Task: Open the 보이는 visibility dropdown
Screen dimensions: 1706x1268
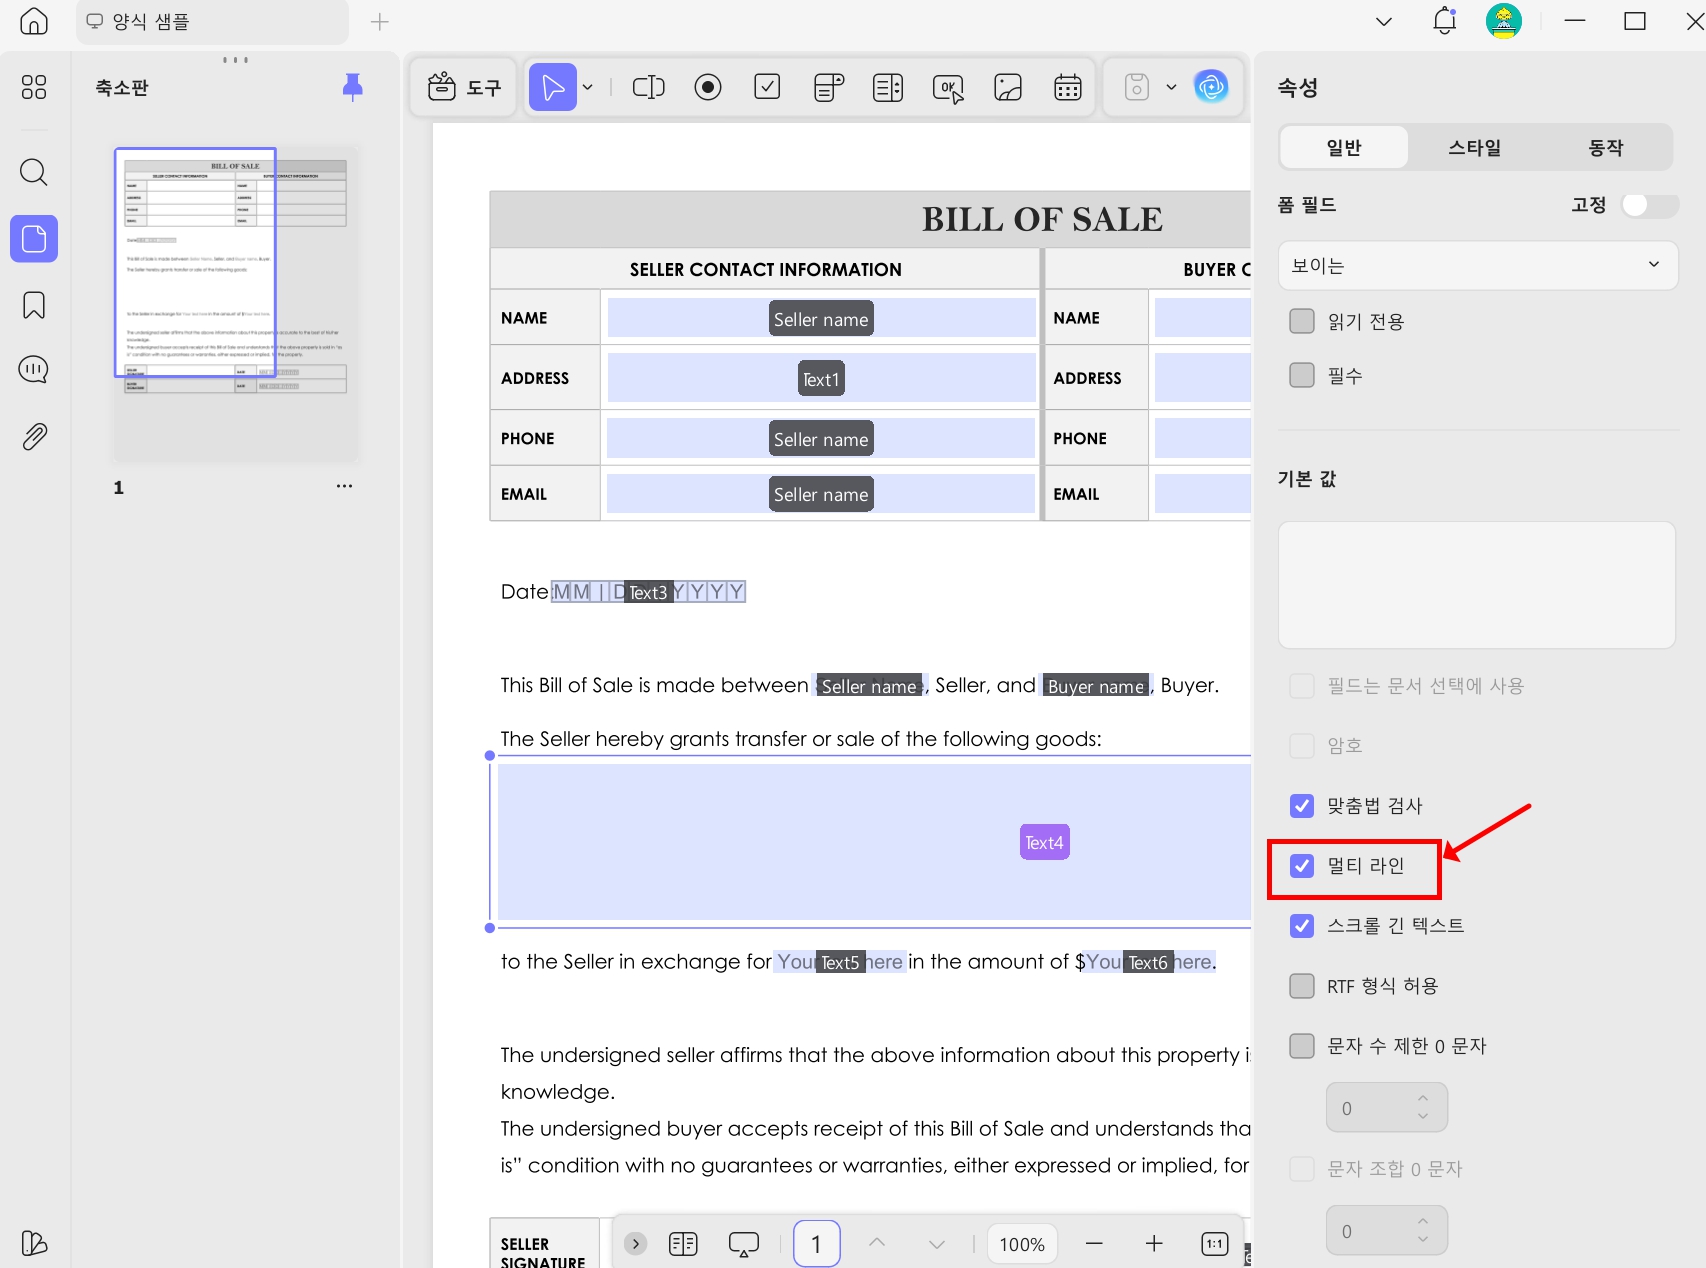Action: 1478,265
